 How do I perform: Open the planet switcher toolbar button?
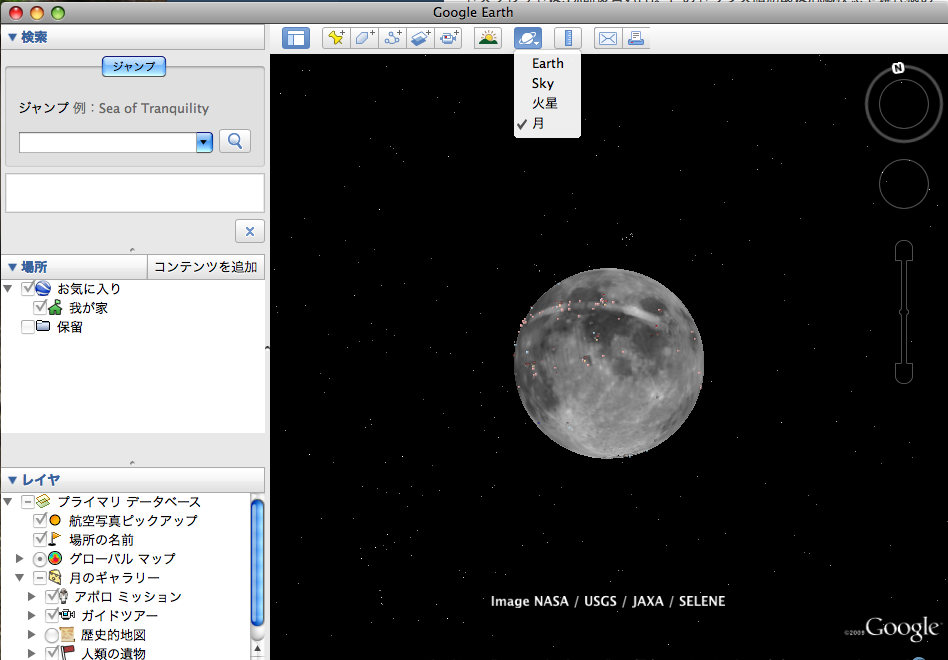click(528, 38)
